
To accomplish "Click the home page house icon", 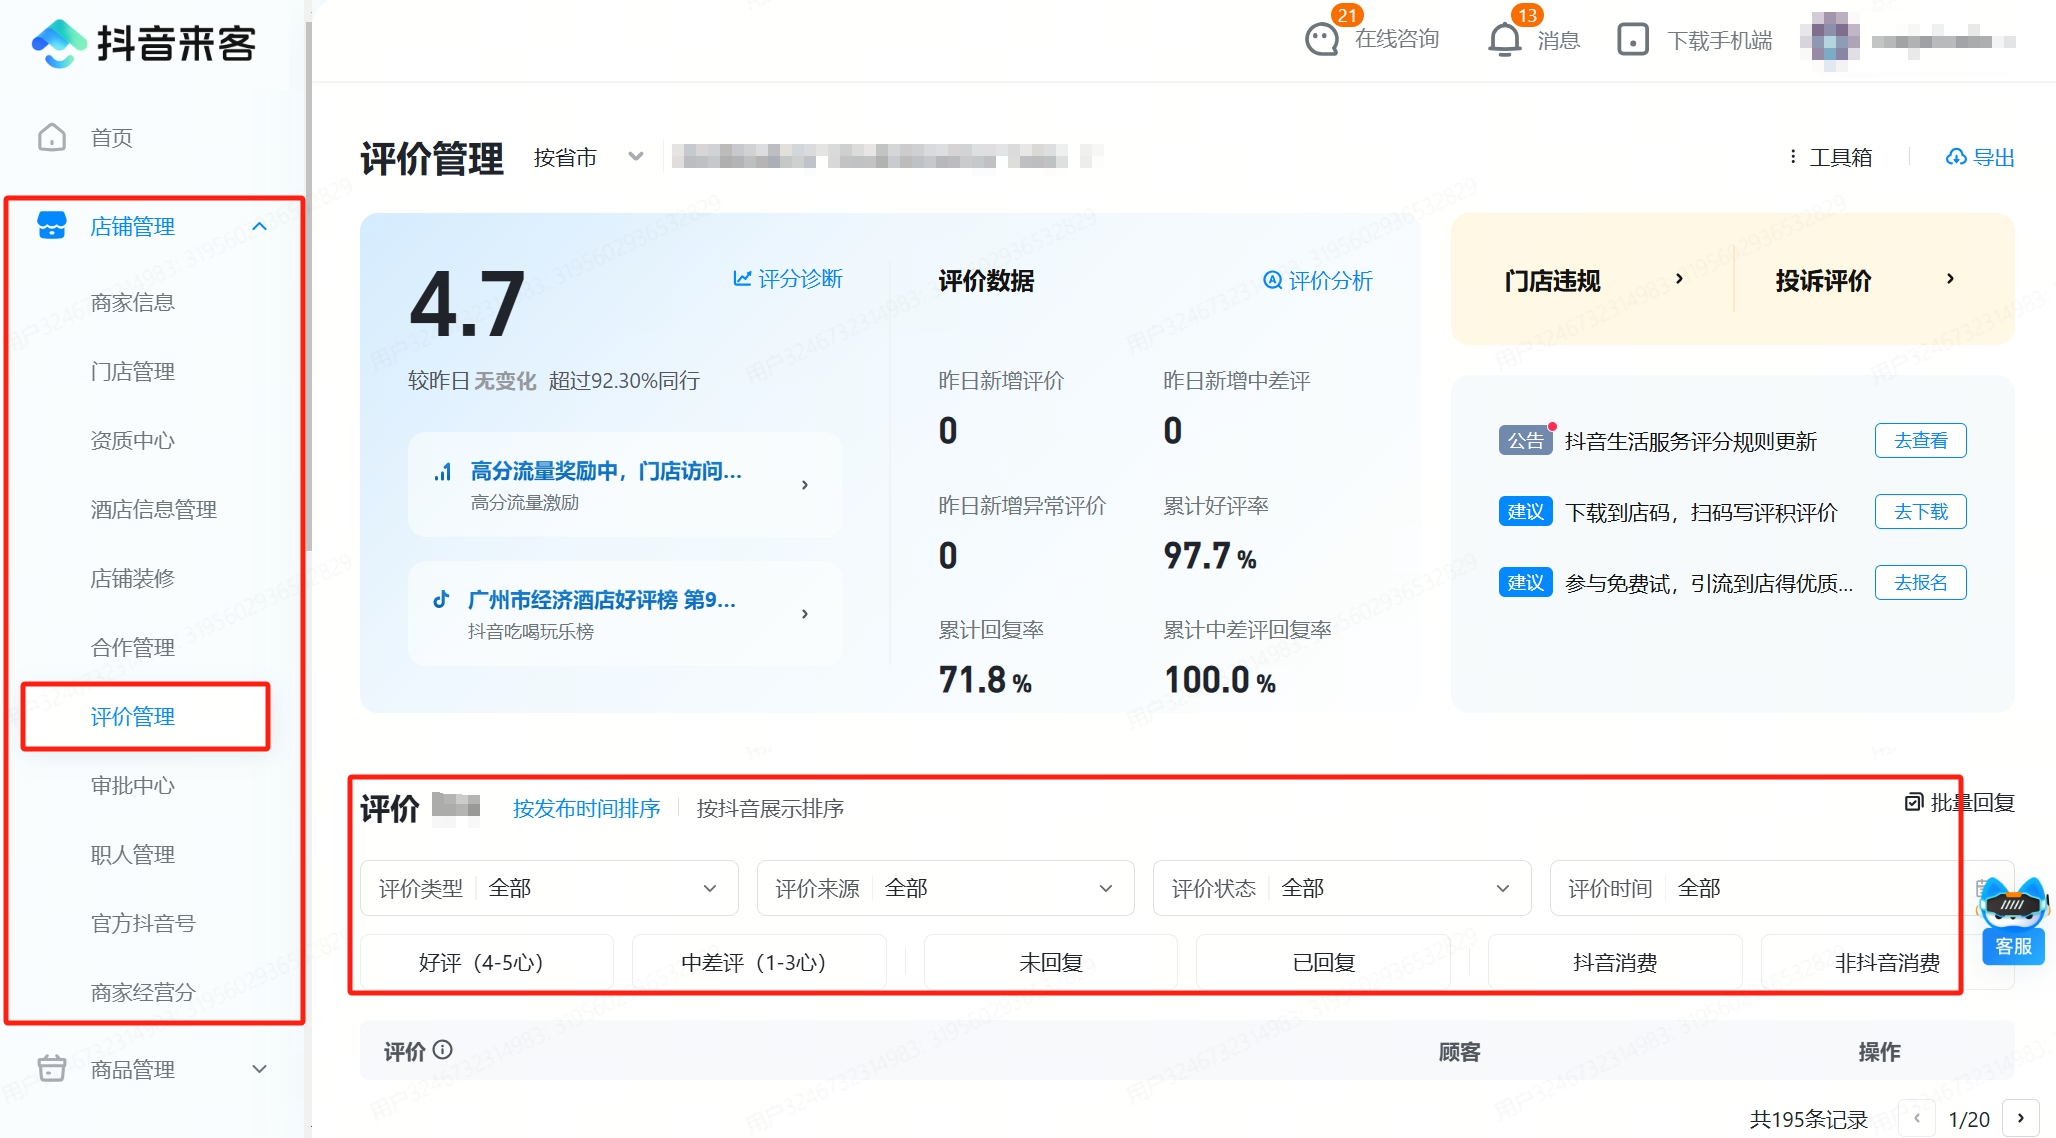I will point(52,137).
